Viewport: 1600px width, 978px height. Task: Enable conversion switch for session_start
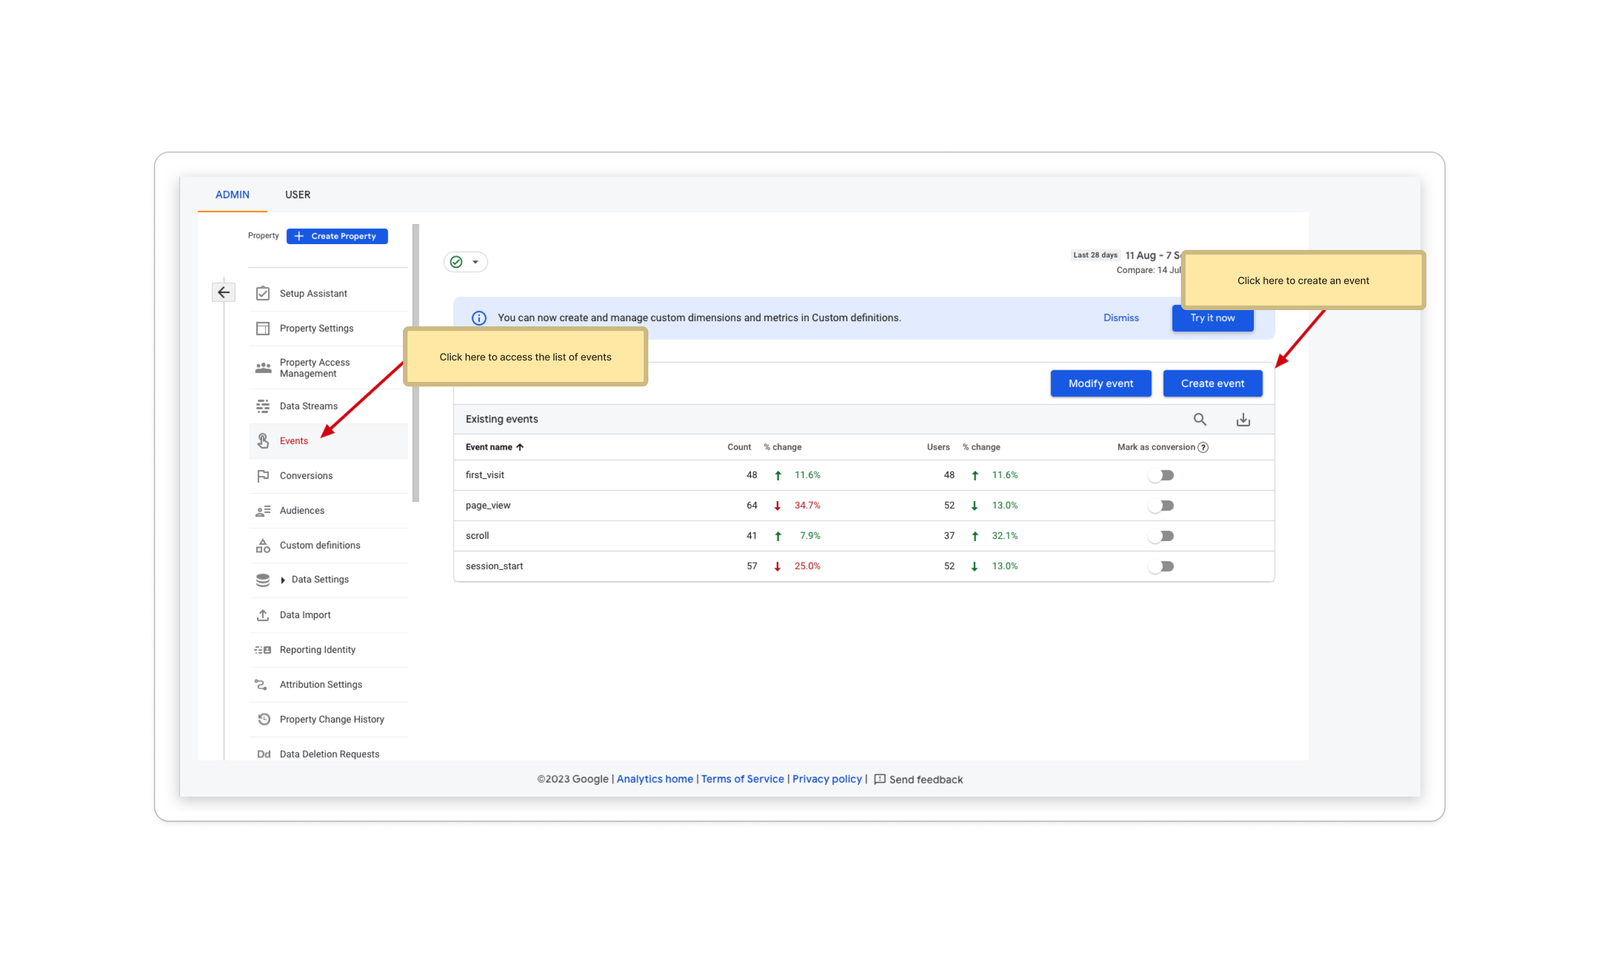(x=1161, y=567)
